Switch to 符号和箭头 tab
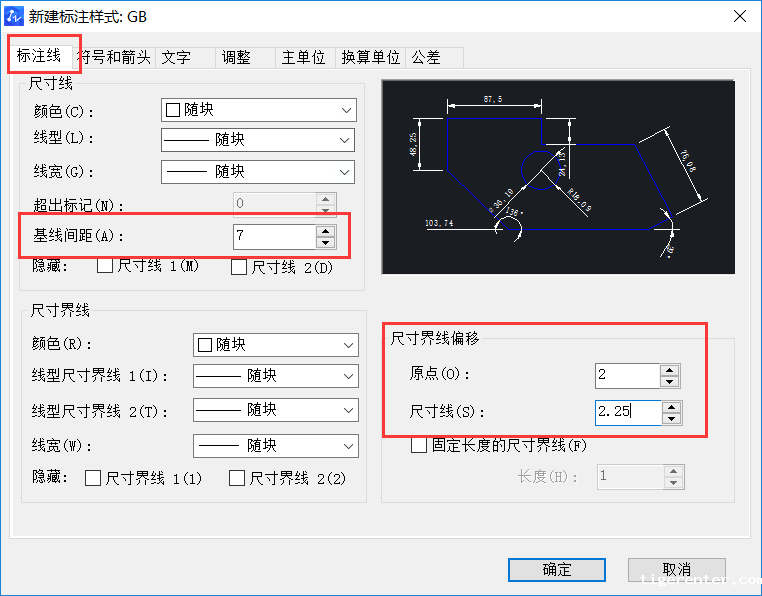The width and height of the screenshot is (762, 596). [x=117, y=57]
